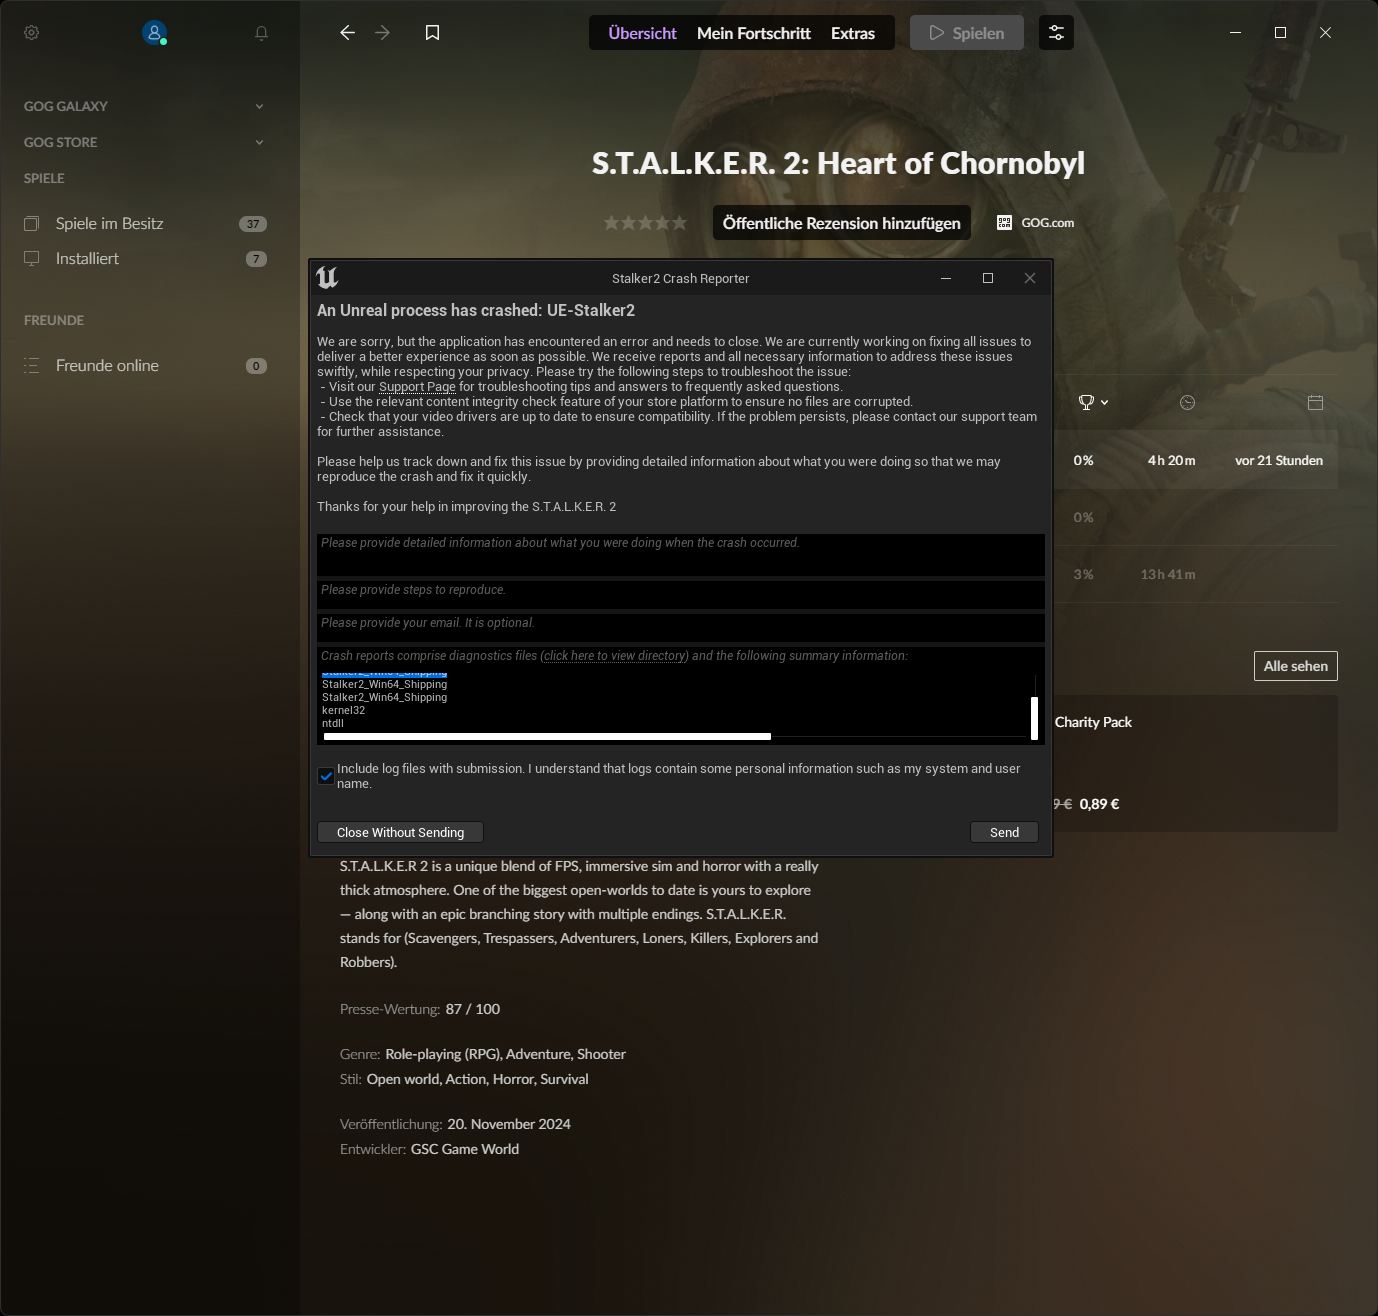
Task: Collapse the GOG STORE section
Action: click(x=259, y=142)
